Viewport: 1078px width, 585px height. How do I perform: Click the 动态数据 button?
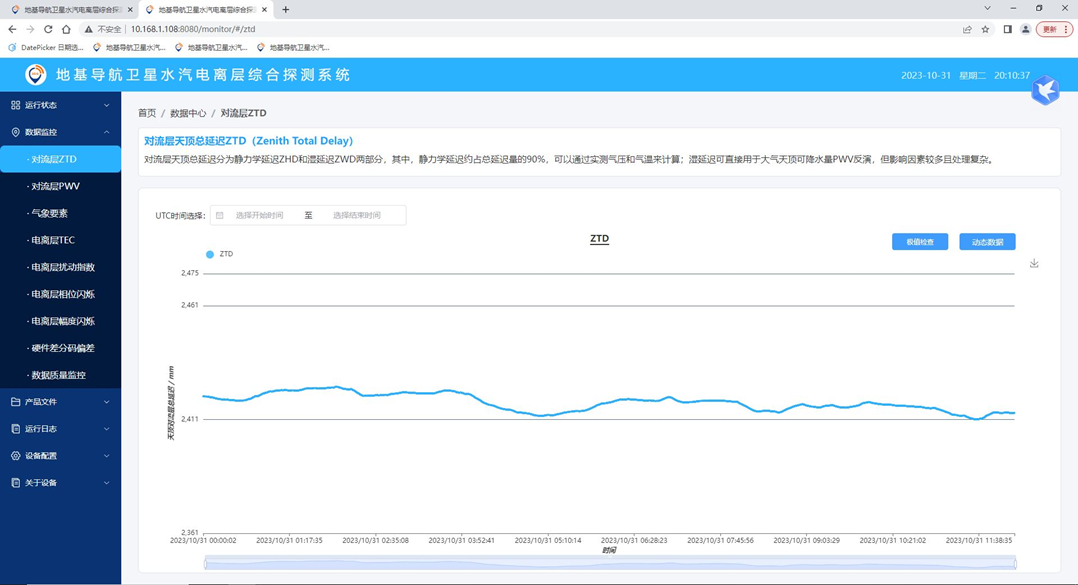987,242
